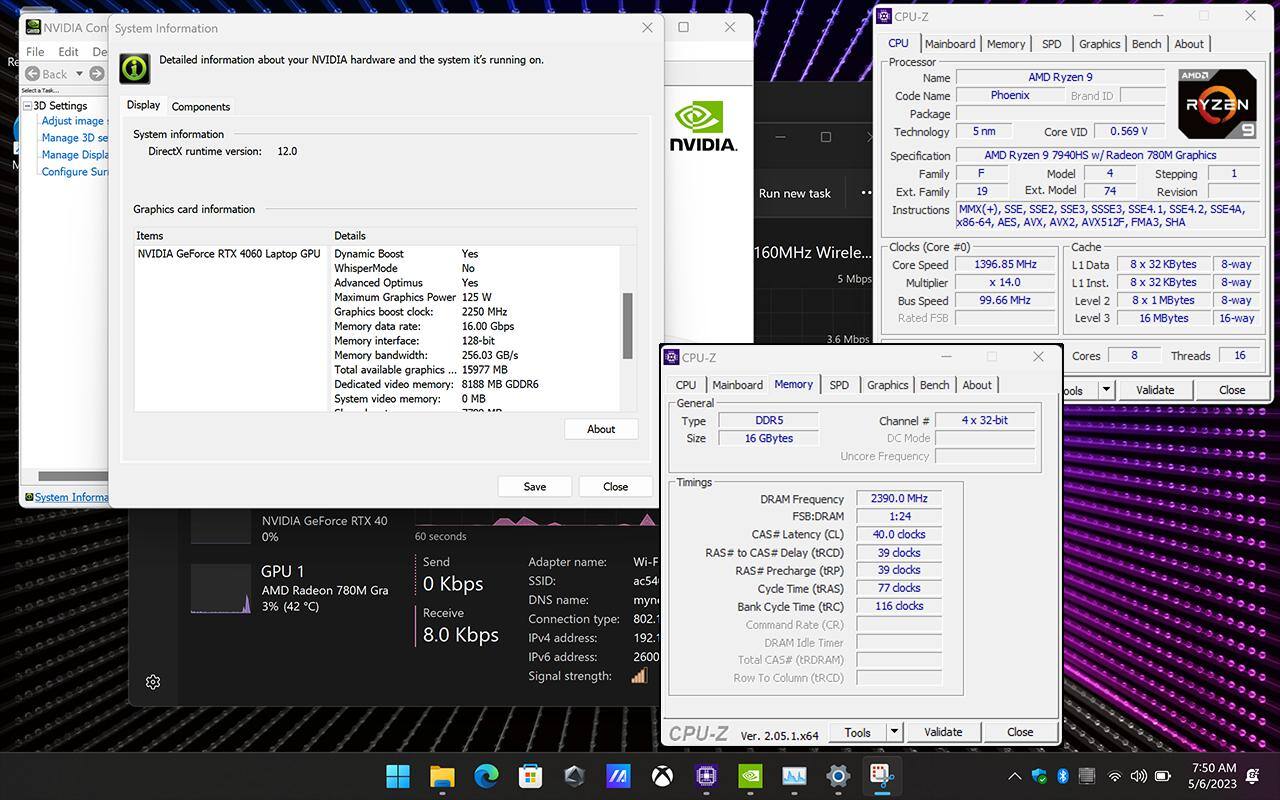1280x800 pixels.
Task: Open Mainboard tab in the AMD Ryzen CPU-Z window
Action: click(949, 44)
